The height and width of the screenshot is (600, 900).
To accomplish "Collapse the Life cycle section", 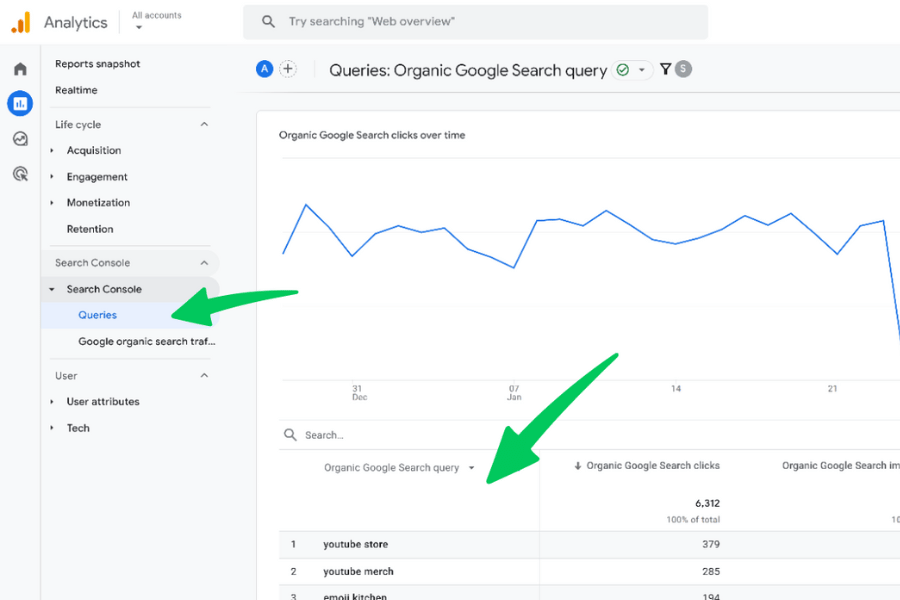I will (x=204, y=125).
